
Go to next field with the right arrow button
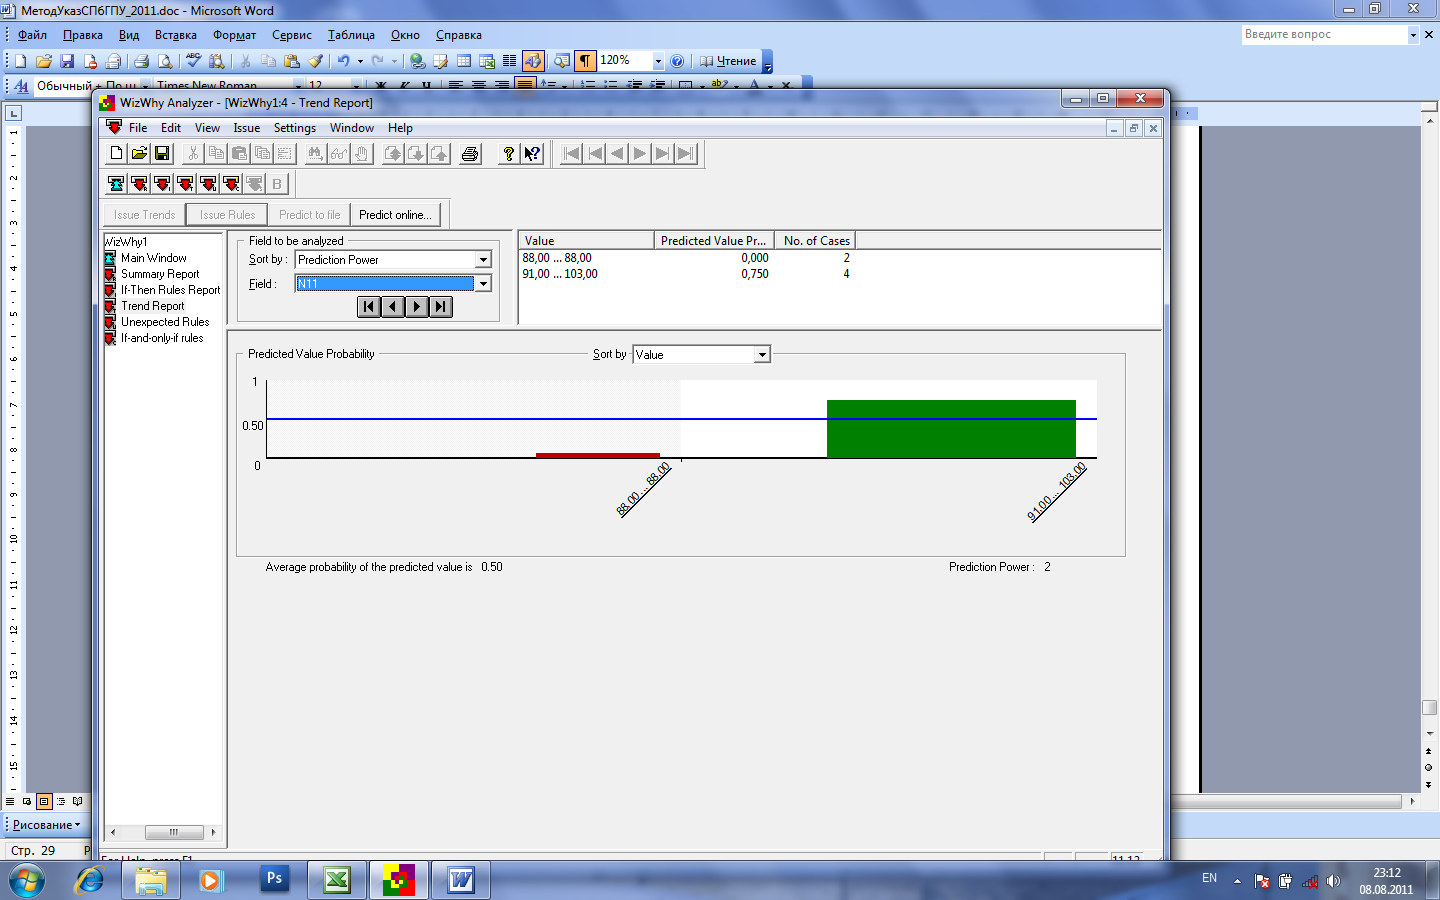(x=417, y=307)
